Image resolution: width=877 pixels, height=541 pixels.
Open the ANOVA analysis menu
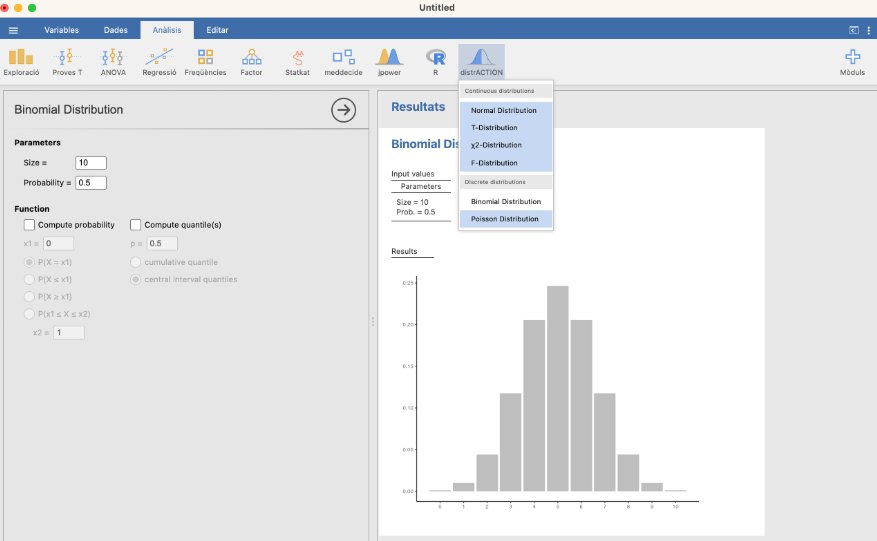[x=113, y=62]
